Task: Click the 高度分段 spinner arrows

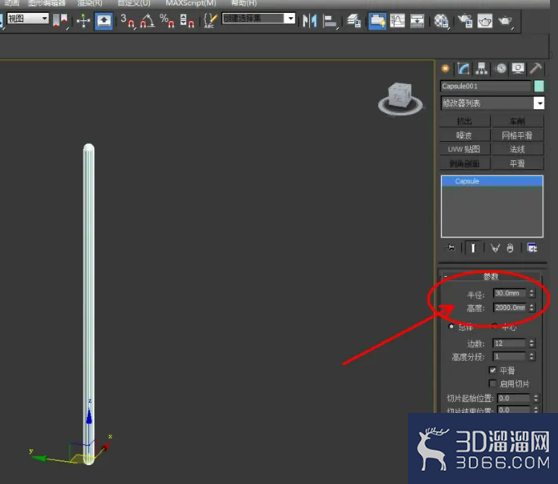Action: [531, 356]
